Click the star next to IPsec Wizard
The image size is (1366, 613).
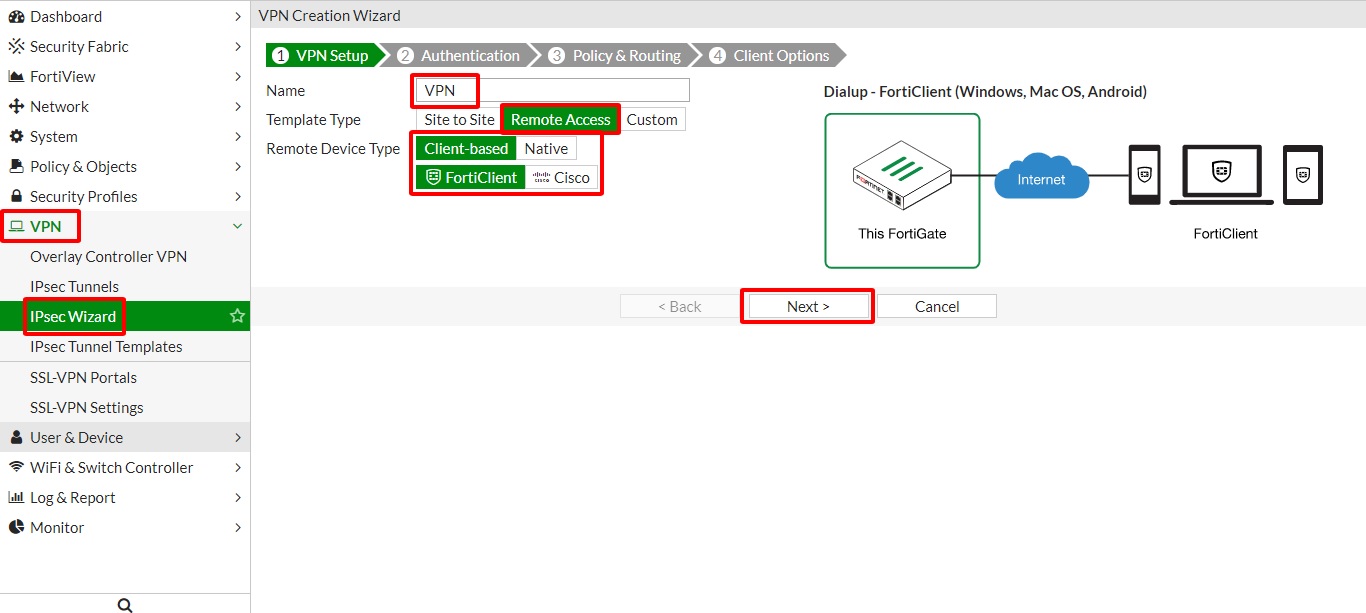tap(237, 316)
